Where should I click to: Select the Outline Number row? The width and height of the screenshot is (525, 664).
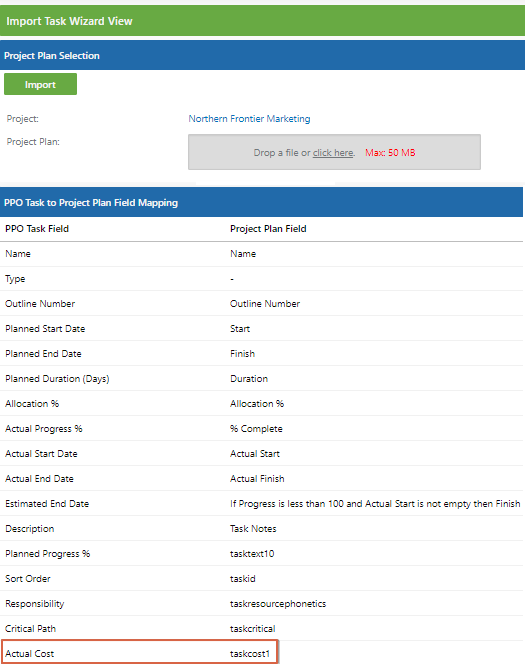pos(262,304)
